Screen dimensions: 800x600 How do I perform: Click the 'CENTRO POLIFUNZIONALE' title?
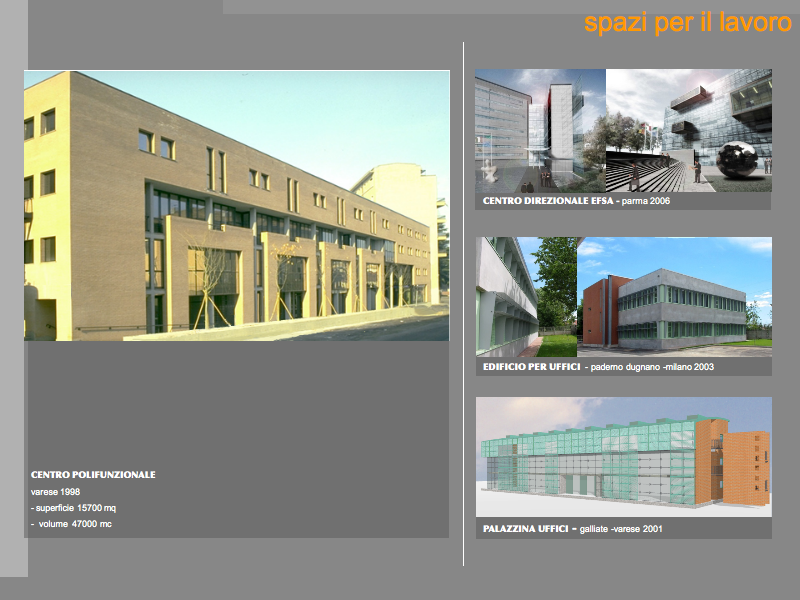(93, 474)
